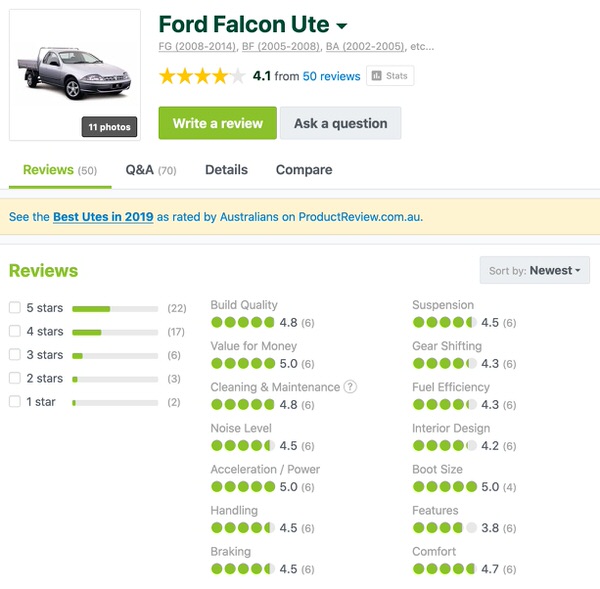600x589 pixels.
Task: Open the FG (2008-2014) model link
Action: 198,47
